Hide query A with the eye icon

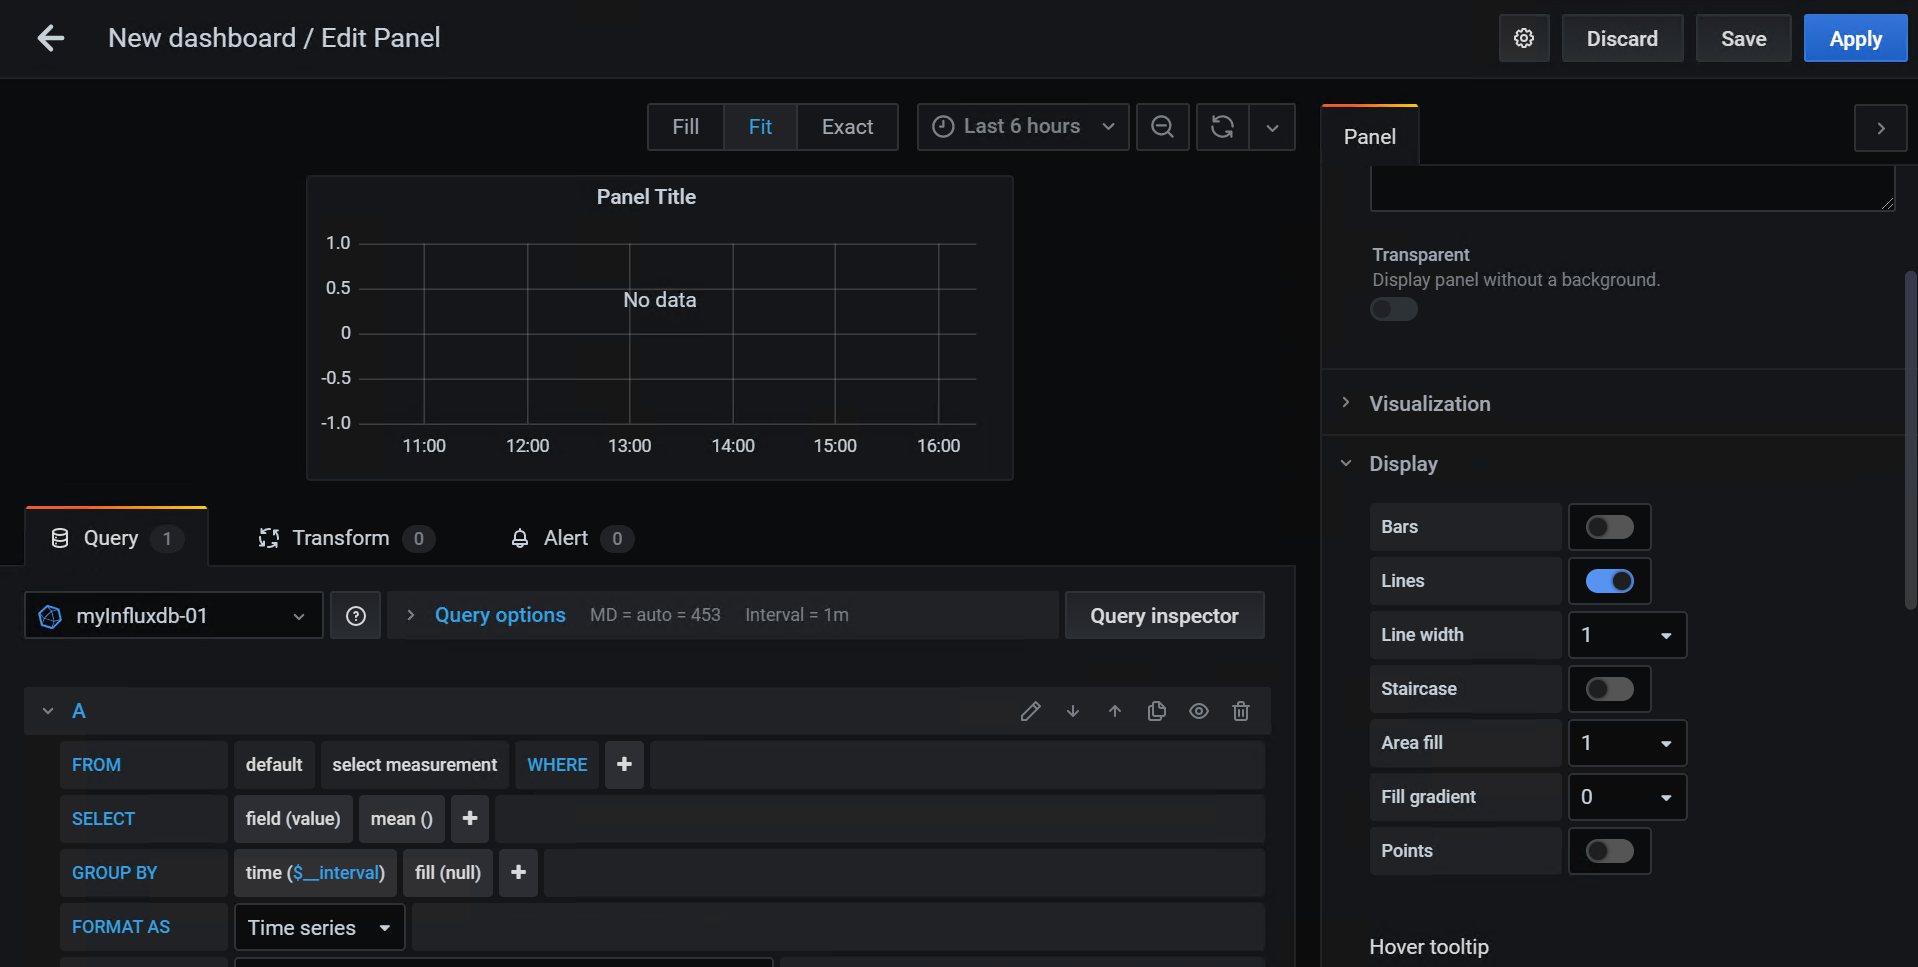pos(1198,711)
